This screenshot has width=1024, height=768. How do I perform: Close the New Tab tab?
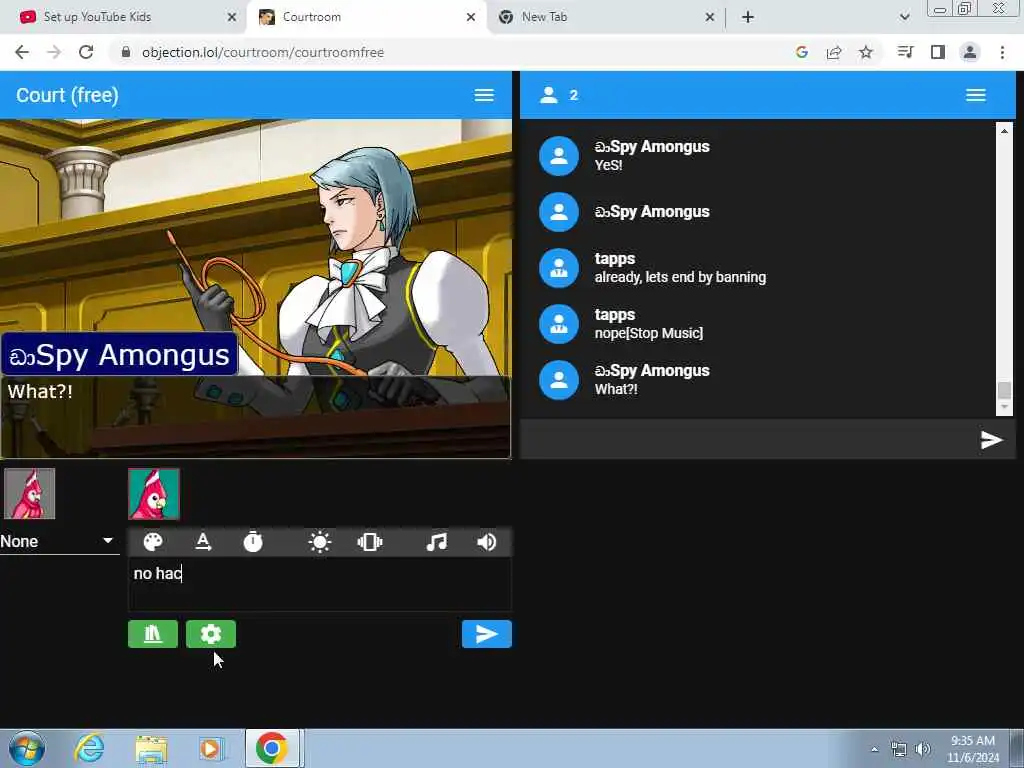click(710, 18)
